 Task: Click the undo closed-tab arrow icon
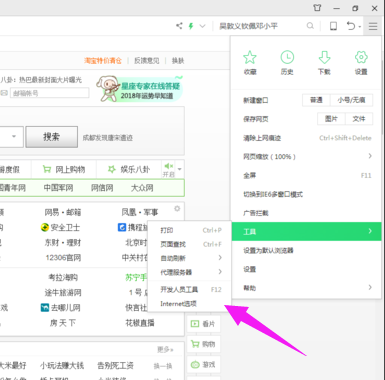click(351, 26)
